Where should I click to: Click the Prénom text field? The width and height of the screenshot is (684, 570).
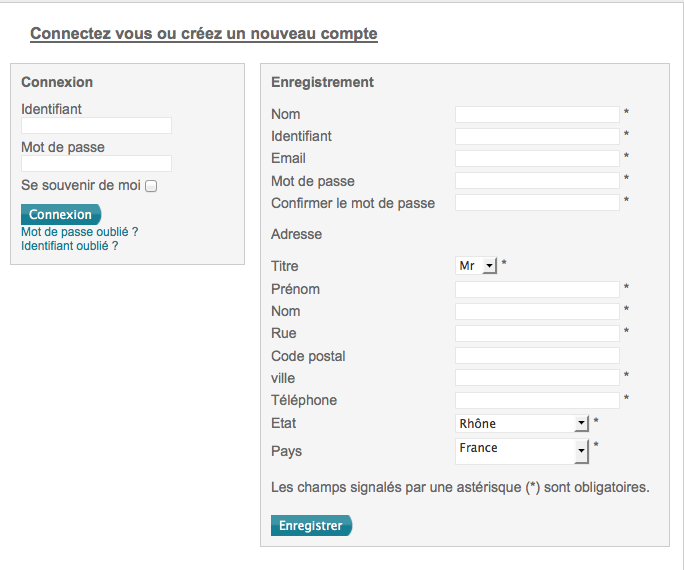click(537, 289)
